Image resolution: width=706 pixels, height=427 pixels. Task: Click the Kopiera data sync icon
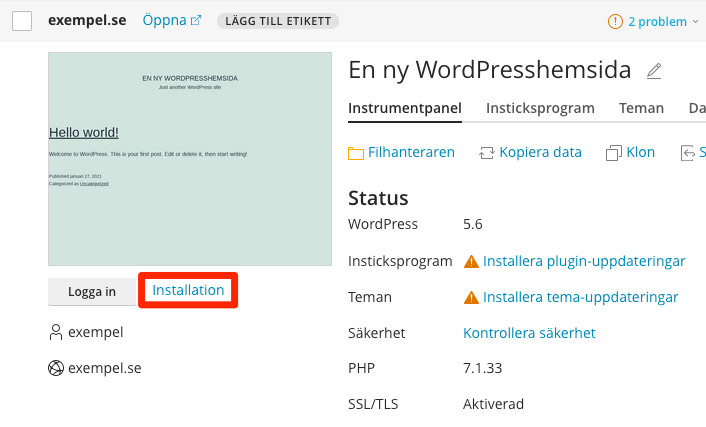pyautogui.click(x=487, y=153)
